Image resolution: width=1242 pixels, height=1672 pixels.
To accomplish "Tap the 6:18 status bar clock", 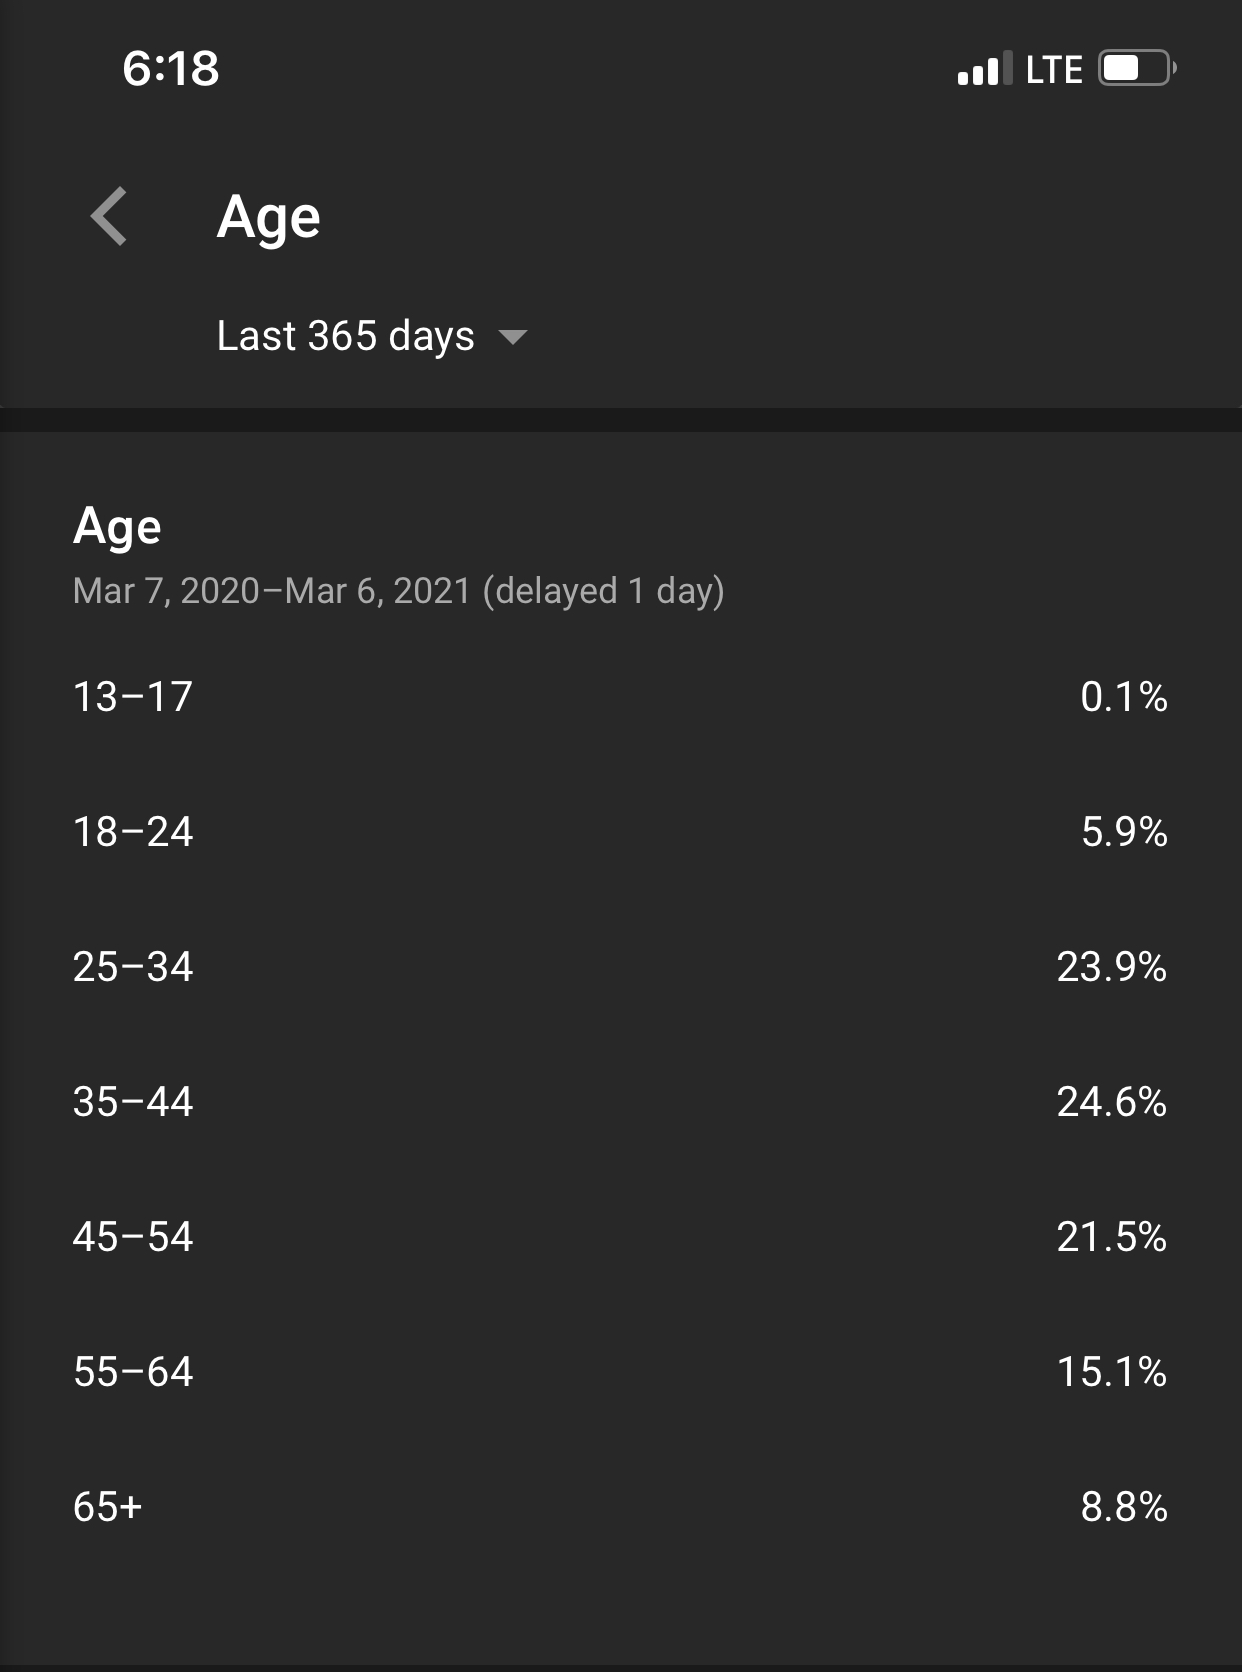I will (x=170, y=68).
